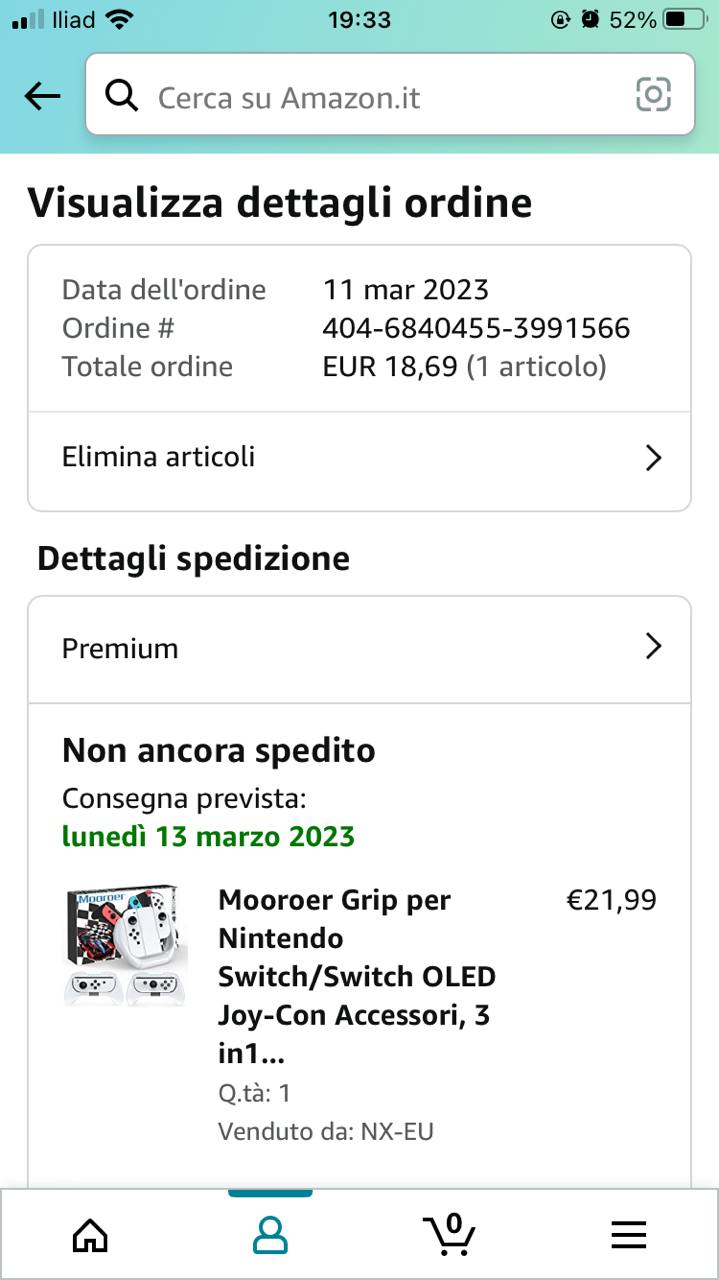Screen dimensions: 719x1280
Task: Tap the delivery date lunedì 13 marzo
Action: click(x=208, y=836)
